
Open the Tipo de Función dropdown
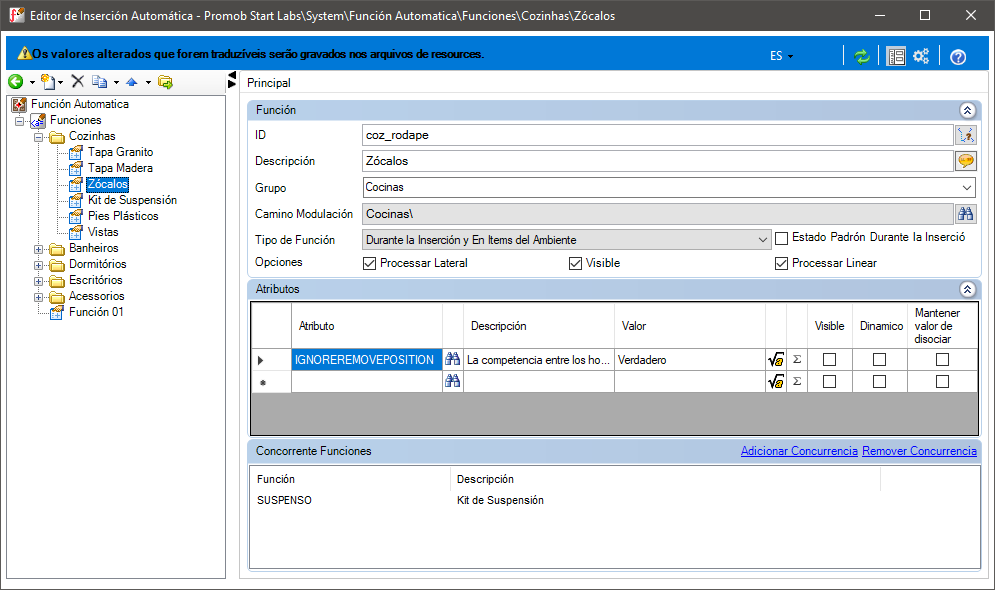(763, 240)
